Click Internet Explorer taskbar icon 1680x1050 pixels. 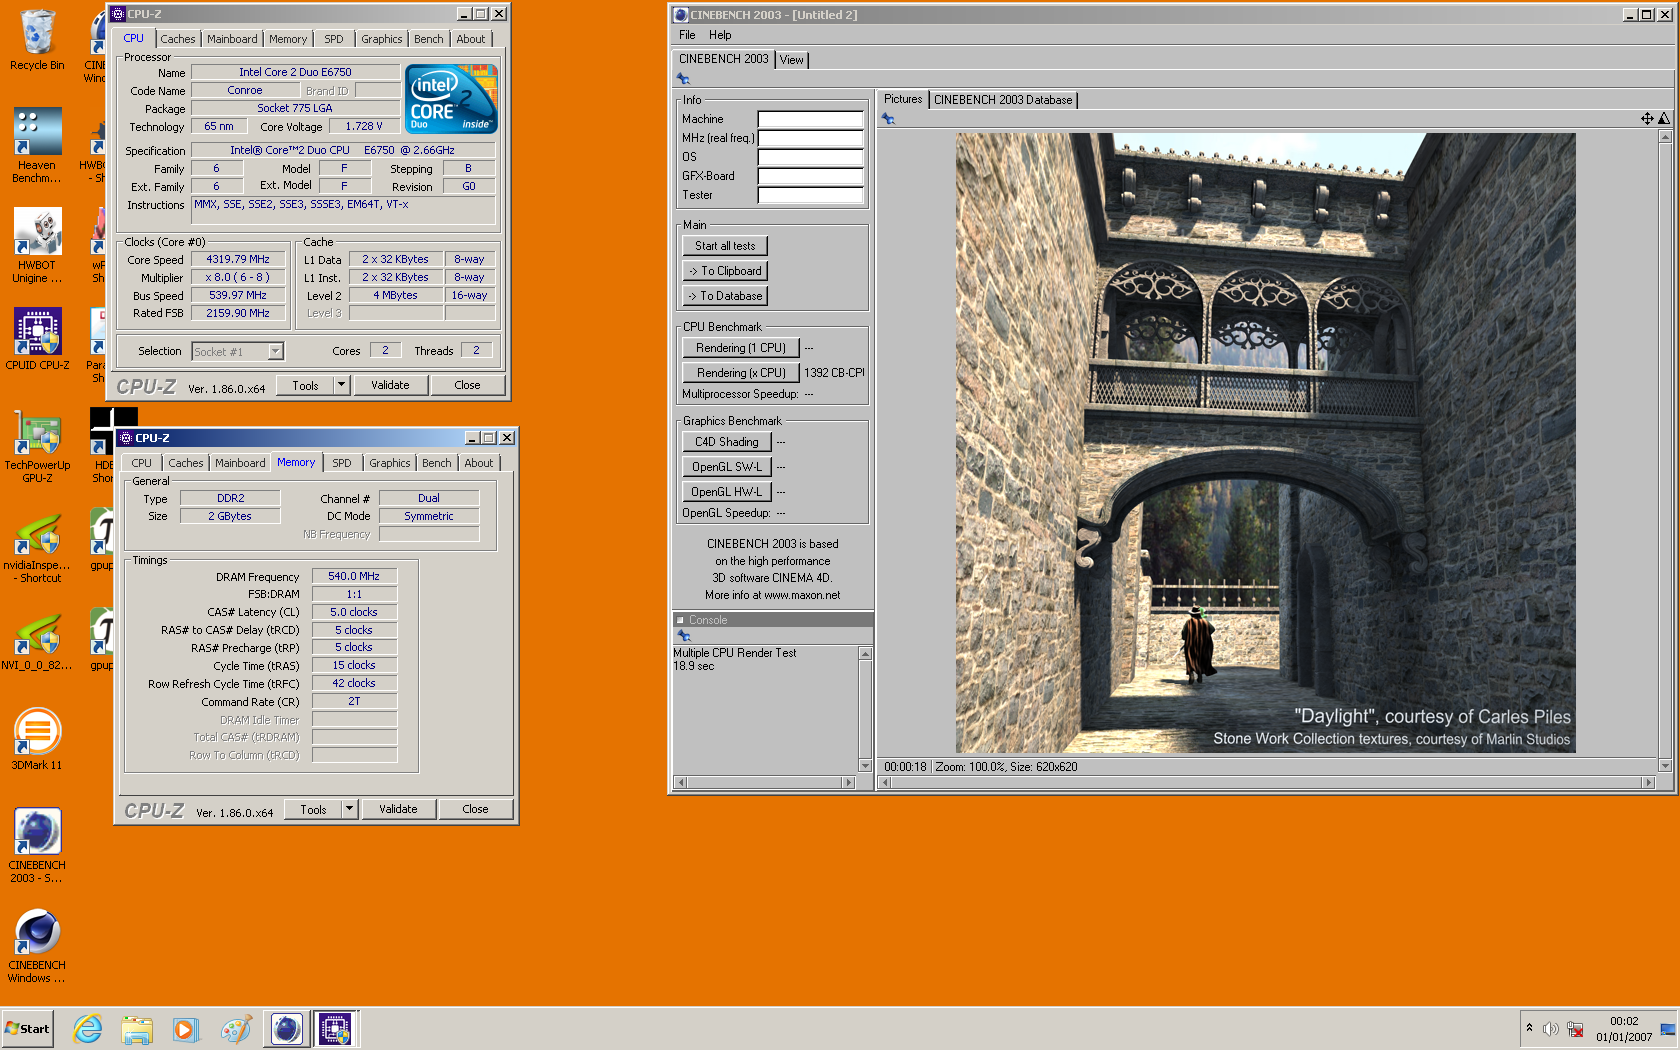click(88, 1029)
